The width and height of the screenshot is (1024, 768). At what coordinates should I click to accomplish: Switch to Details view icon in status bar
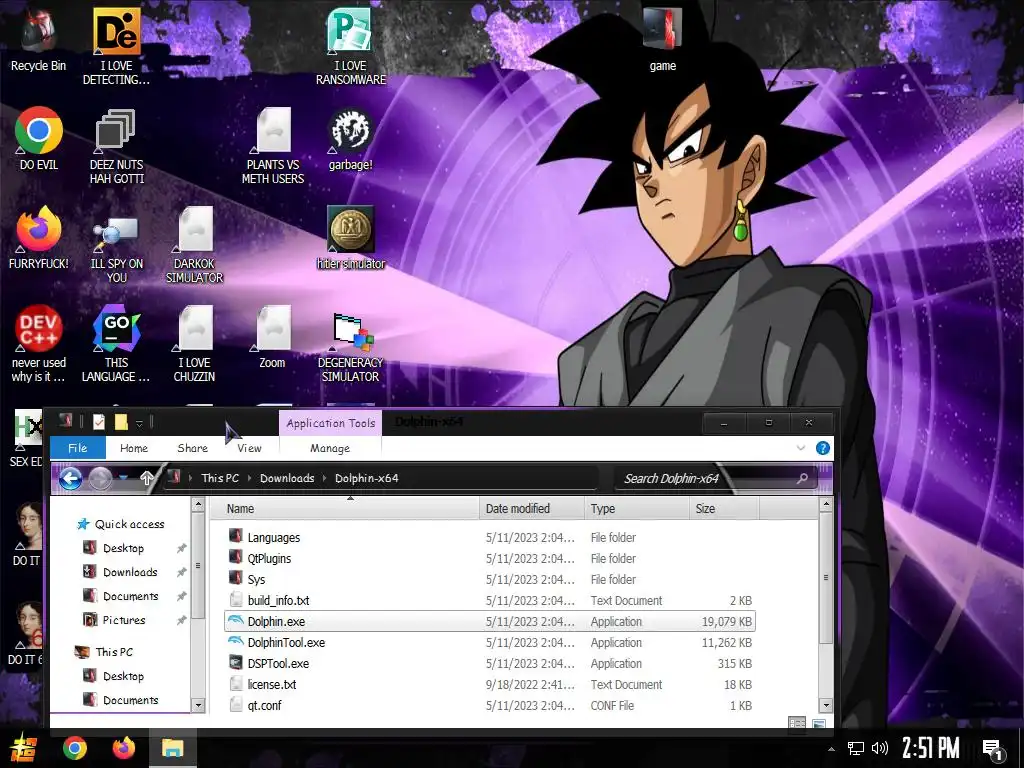tap(797, 723)
